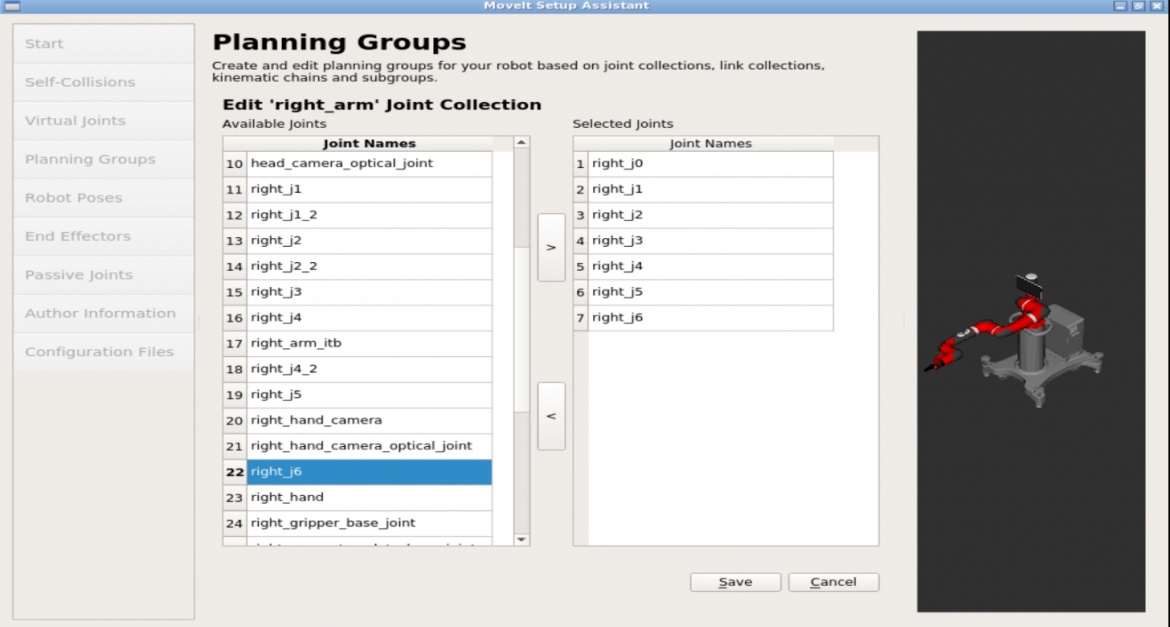Add selected joint with > button
Image resolution: width=1170 pixels, height=627 pixels.
point(551,247)
